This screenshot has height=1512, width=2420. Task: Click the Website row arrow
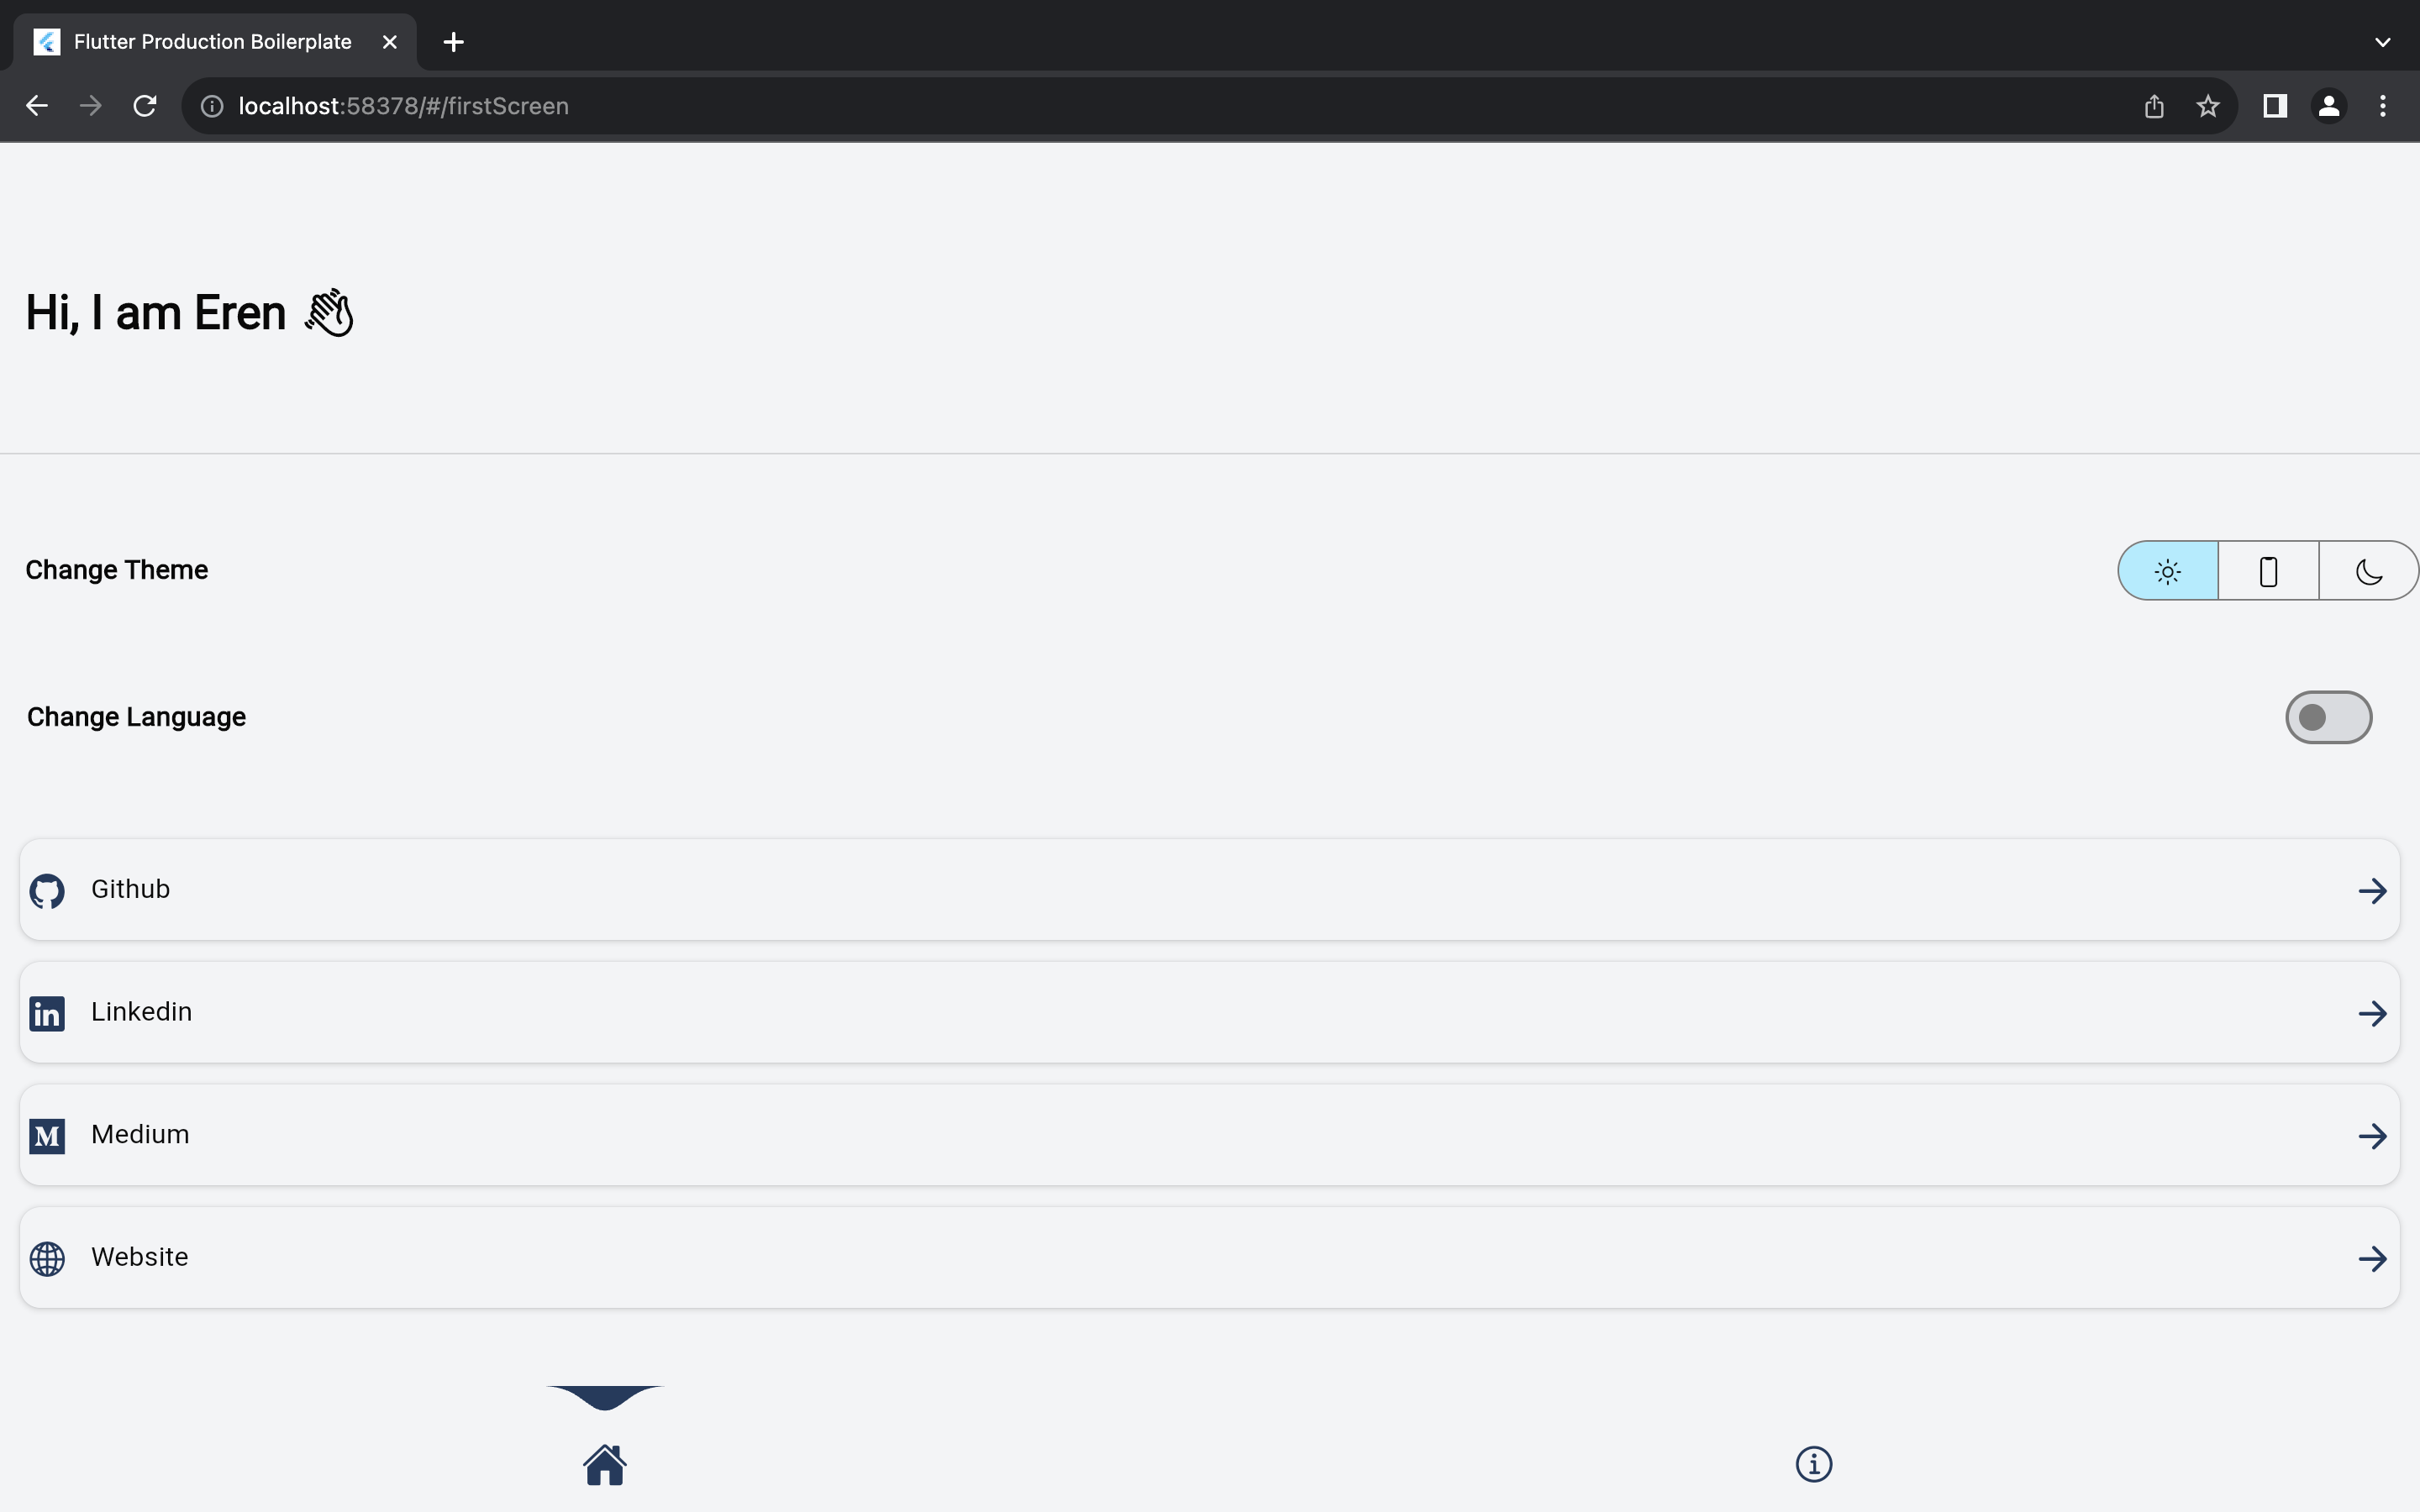point(2372,1258)
